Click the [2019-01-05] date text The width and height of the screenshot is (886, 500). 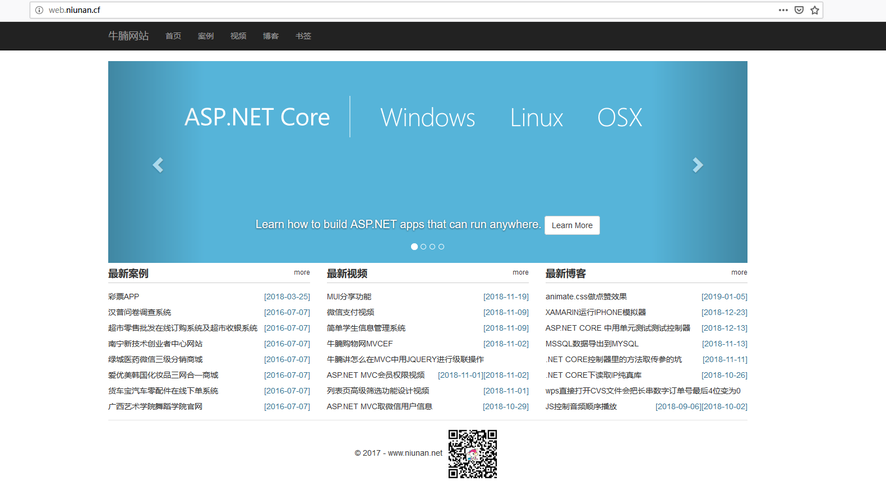[724, 297]
